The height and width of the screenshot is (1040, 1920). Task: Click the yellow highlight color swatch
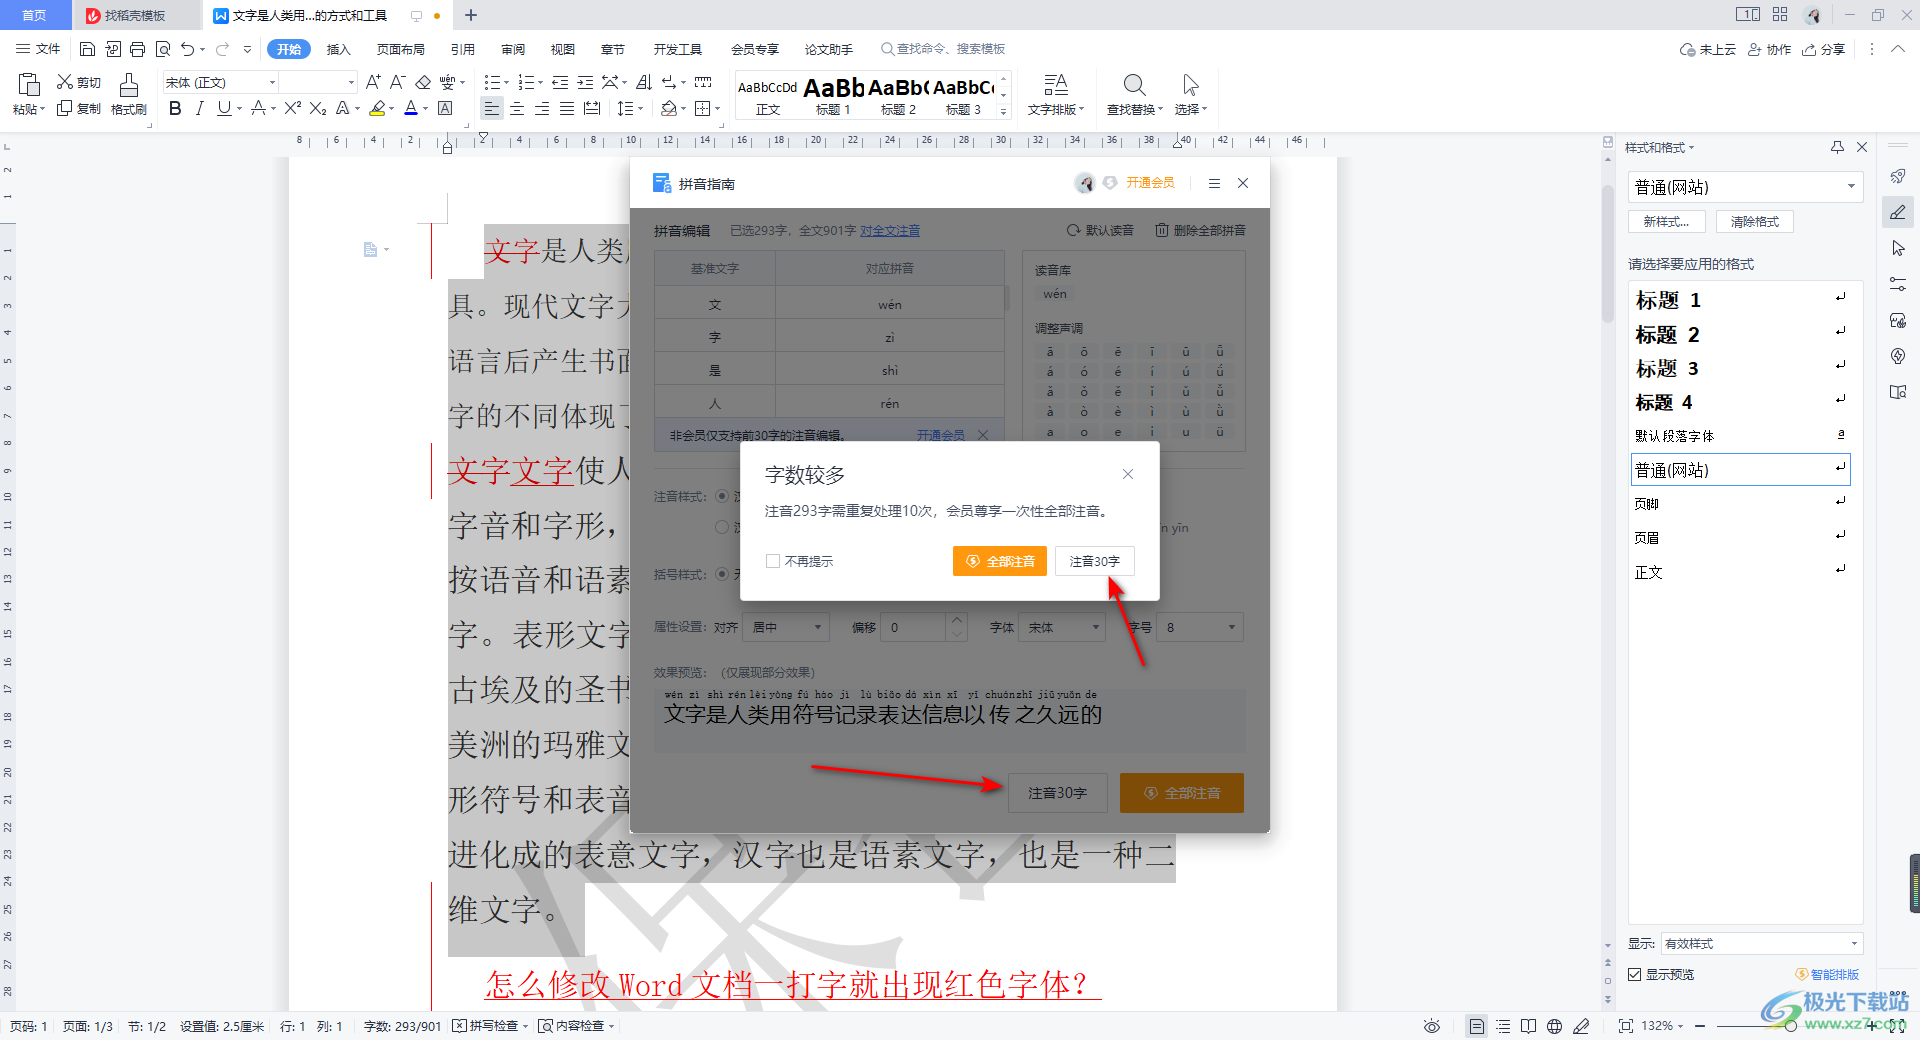[x=377, y=108]
